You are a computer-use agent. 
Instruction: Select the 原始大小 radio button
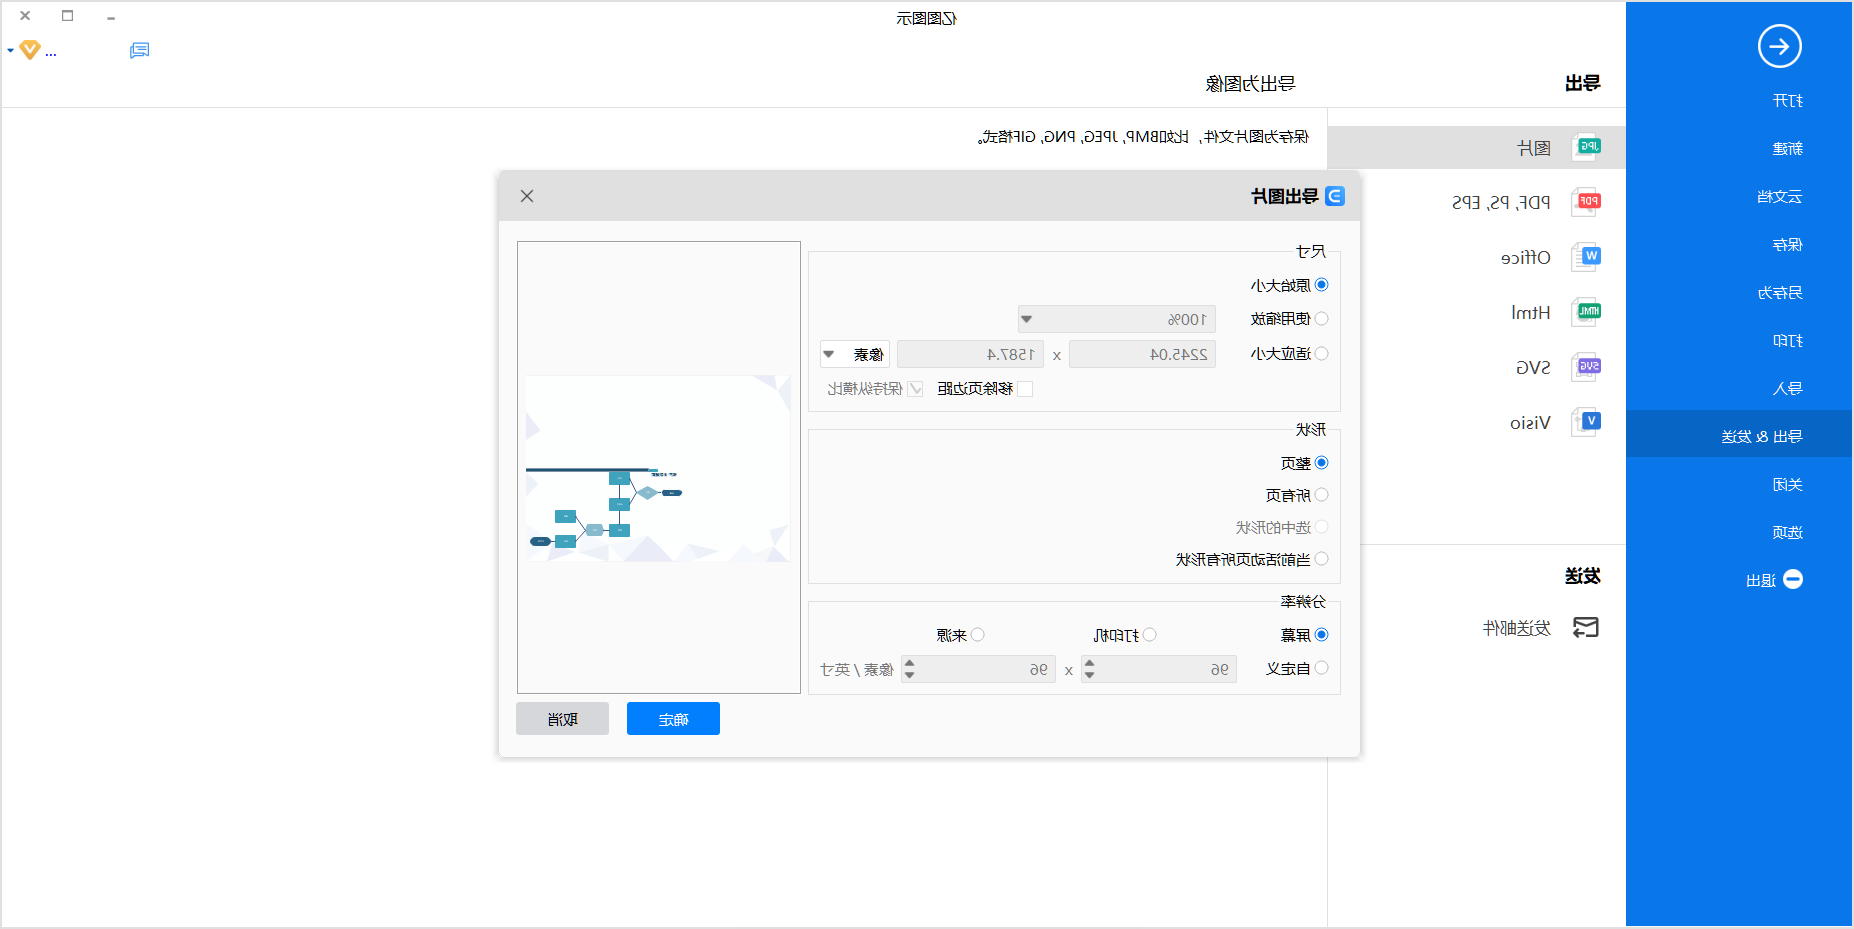(1321, 285)
